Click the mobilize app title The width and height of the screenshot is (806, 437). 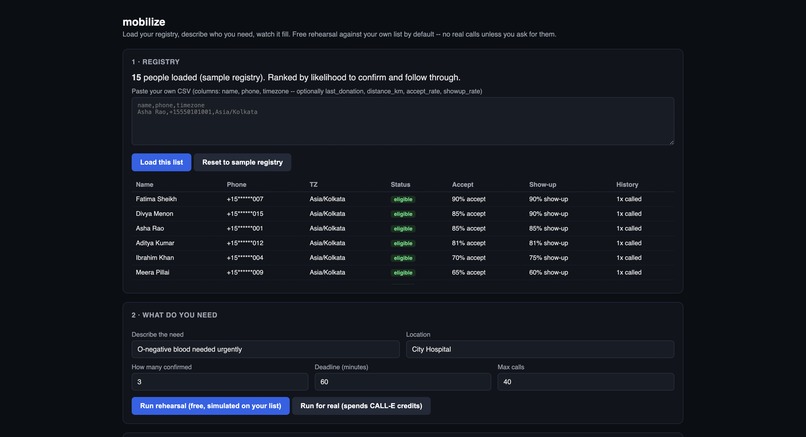144,22
